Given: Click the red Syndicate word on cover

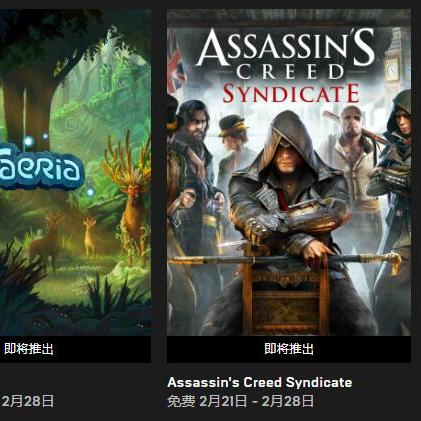Looking at the screenshot, I should [291, 93].
